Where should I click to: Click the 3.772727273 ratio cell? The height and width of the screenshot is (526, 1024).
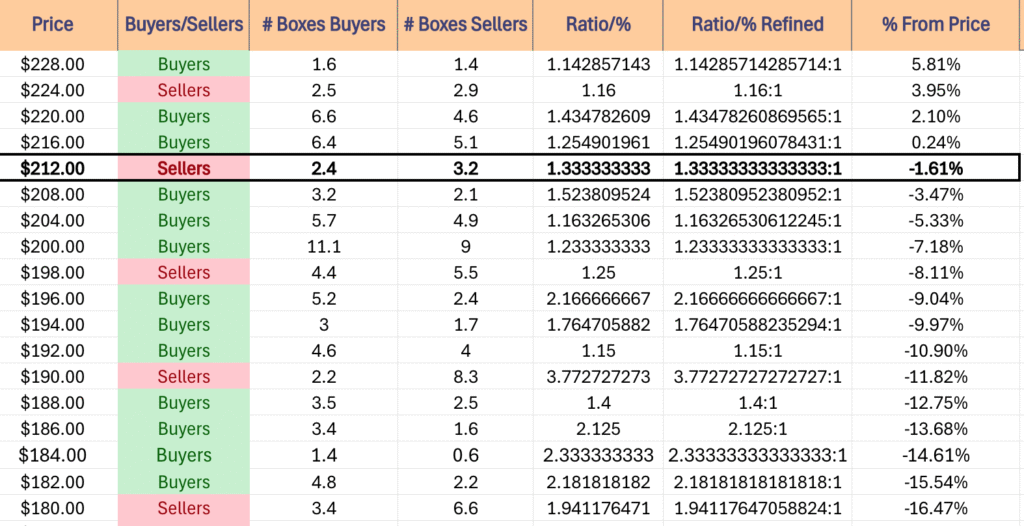tap(598, 377)
